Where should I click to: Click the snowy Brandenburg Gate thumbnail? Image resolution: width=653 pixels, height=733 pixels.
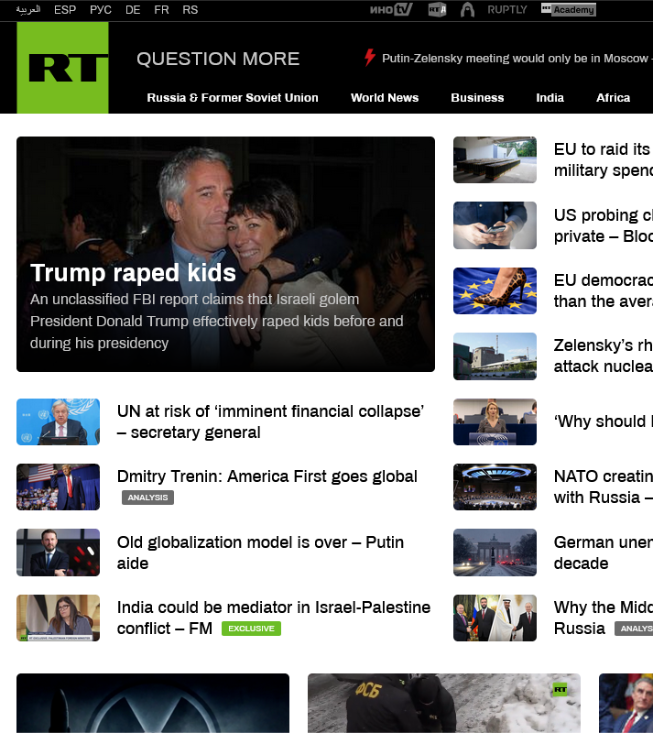coord(495,552)
